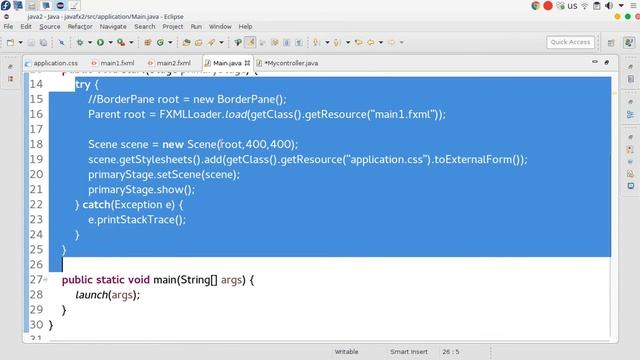
Task: Open the Source menu
Action: (x=50, y=27)
